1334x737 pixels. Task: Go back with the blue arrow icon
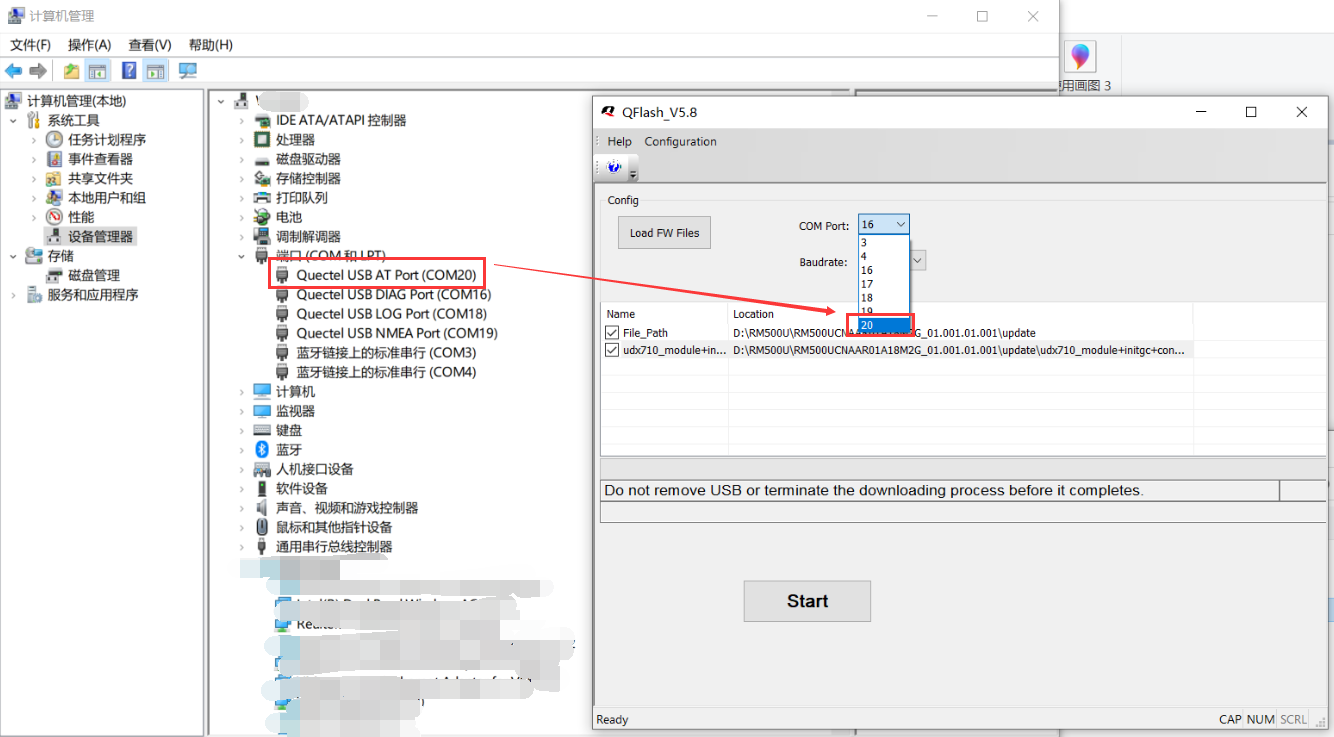(x=14, y=71)
